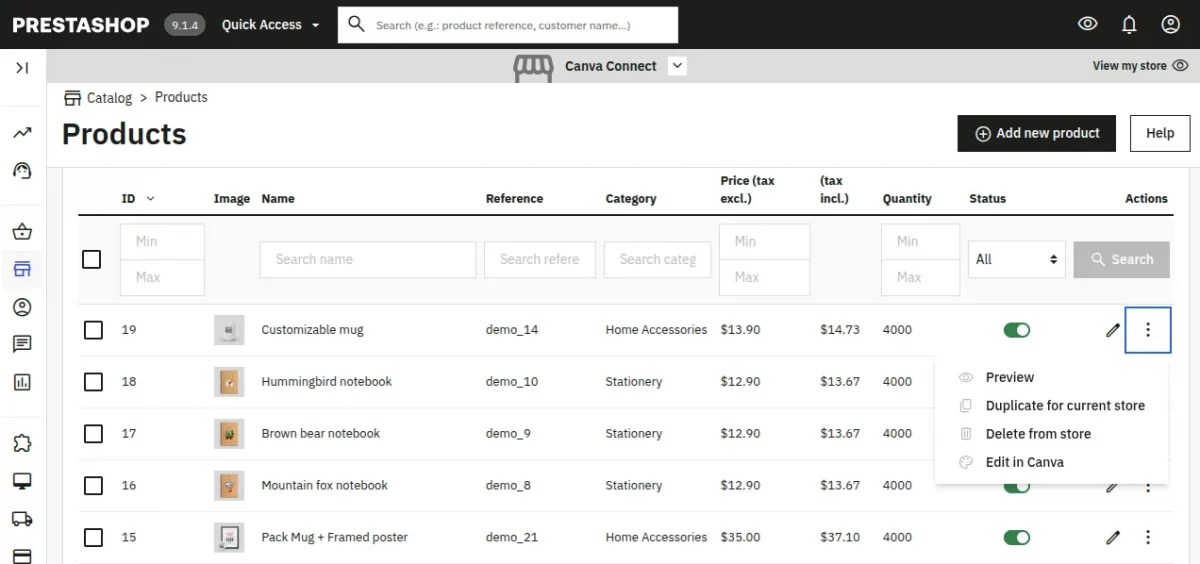Select checkbox for Mountain fox notebook row
Viewport: 1200px width, 564px height.
tap(93, 486)
